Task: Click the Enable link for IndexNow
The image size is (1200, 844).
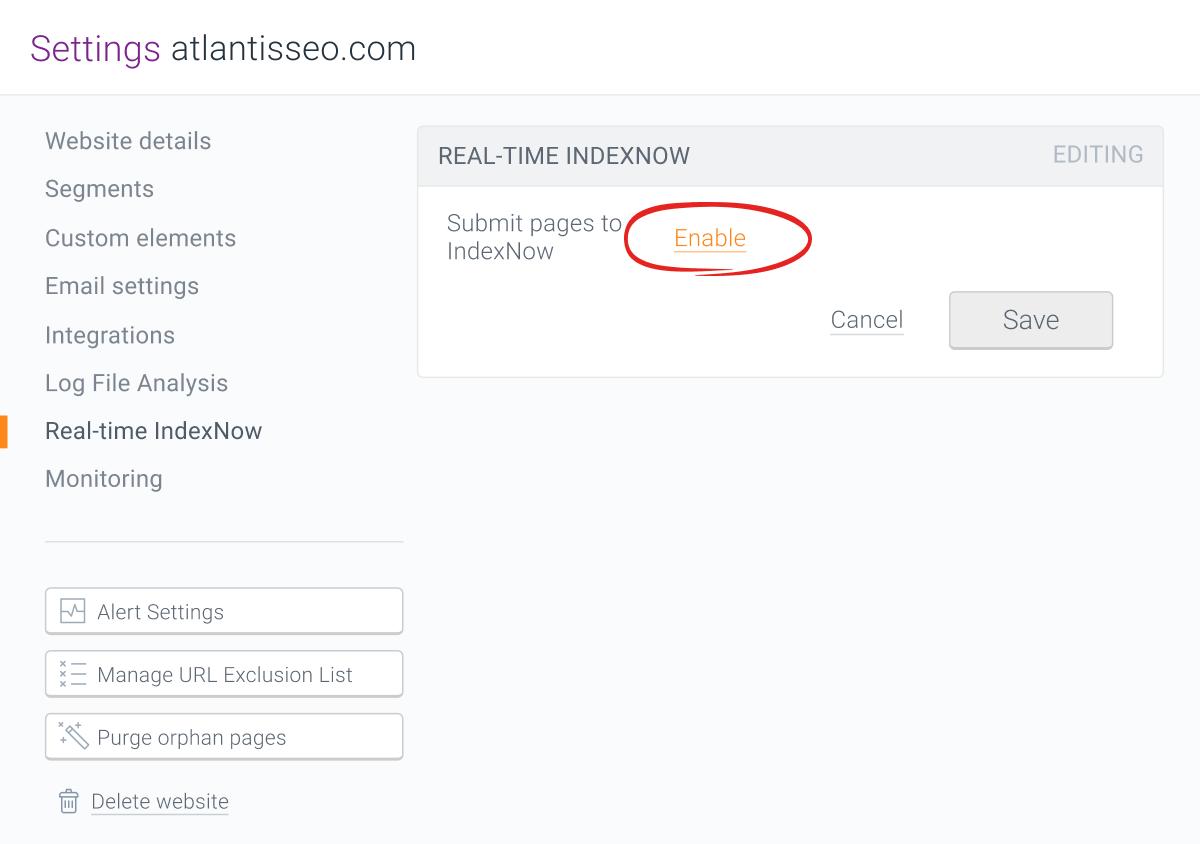Action: point(710,238)
